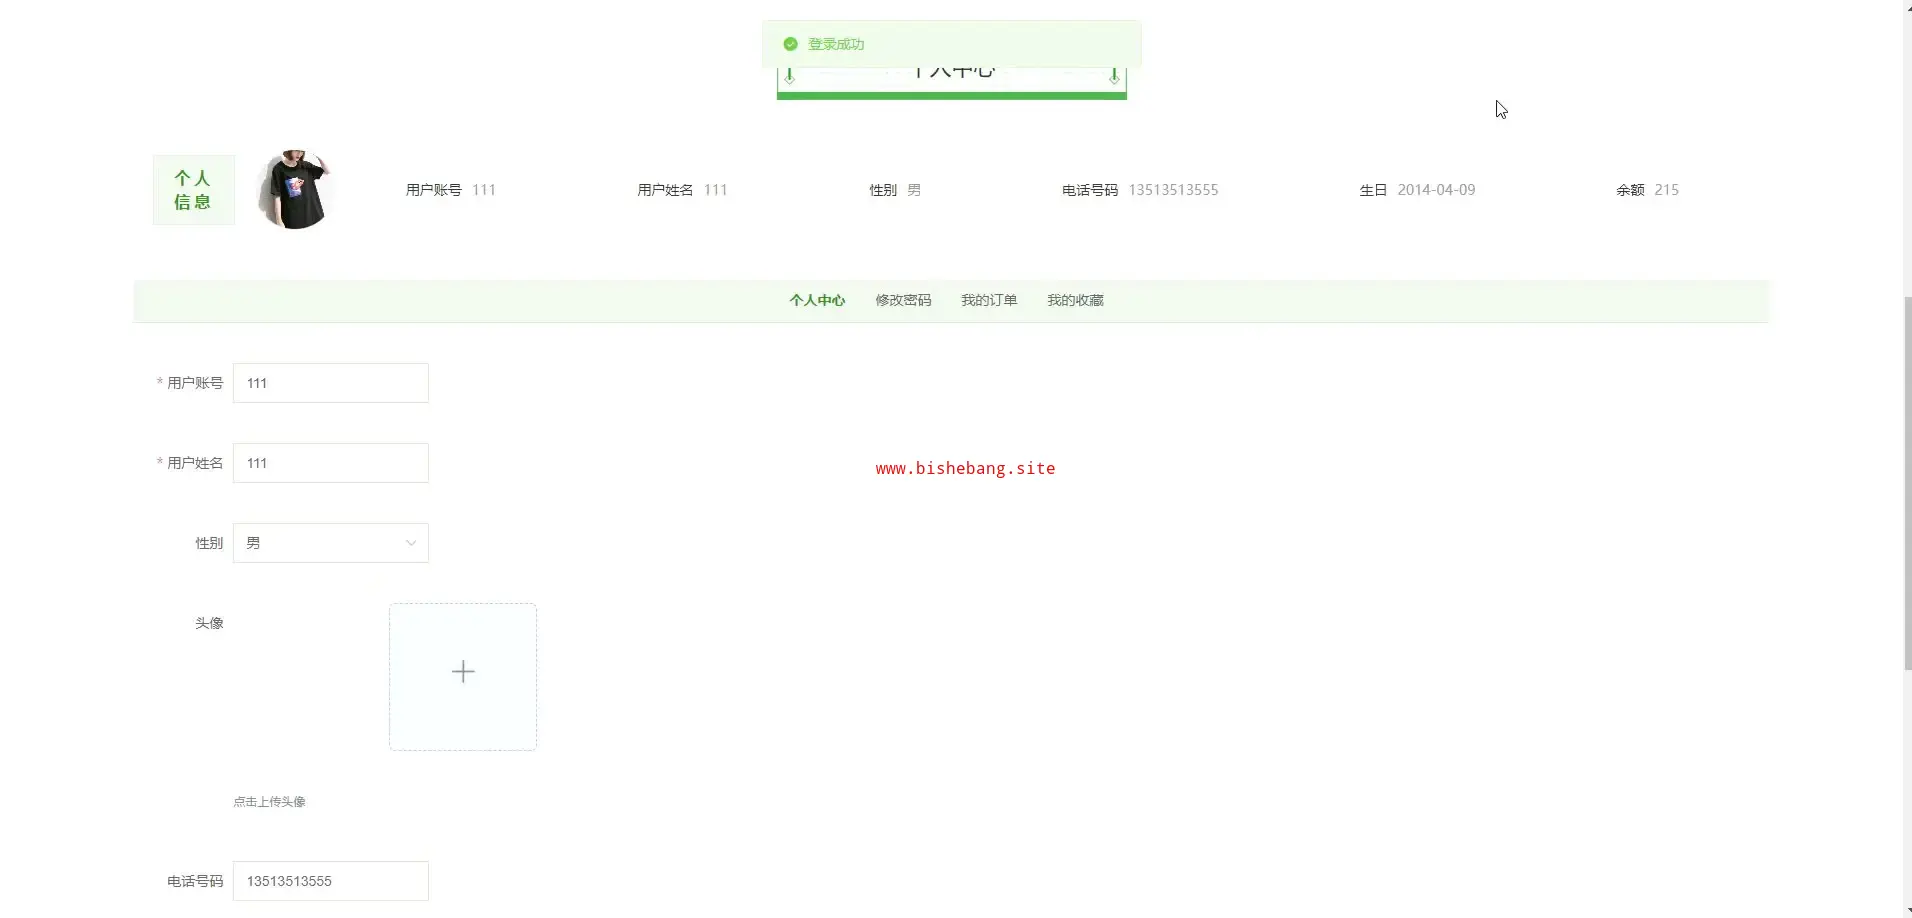The height and width of the screenshot is (918, 1912).
Task: Open the 性别 dropdown showing 男
Action: click(331, 543)
